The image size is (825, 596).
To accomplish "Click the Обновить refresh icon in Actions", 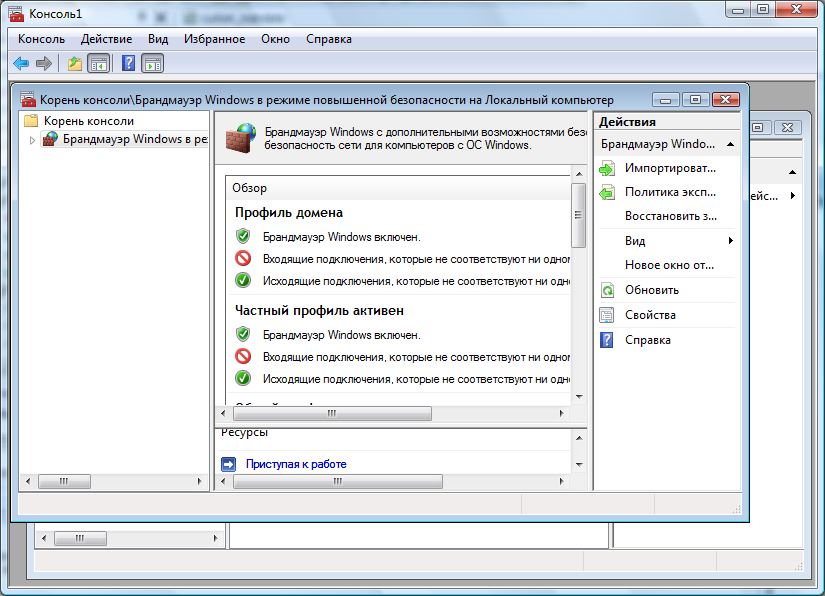I will point(607,290).
